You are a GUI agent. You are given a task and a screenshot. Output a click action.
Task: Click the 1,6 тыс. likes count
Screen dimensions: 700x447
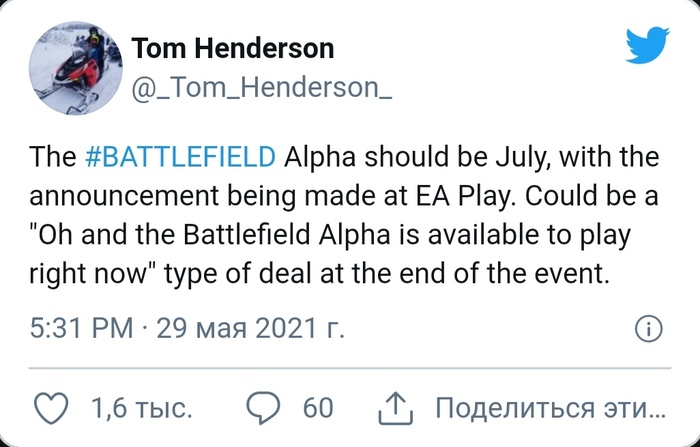tap(141, 408)
